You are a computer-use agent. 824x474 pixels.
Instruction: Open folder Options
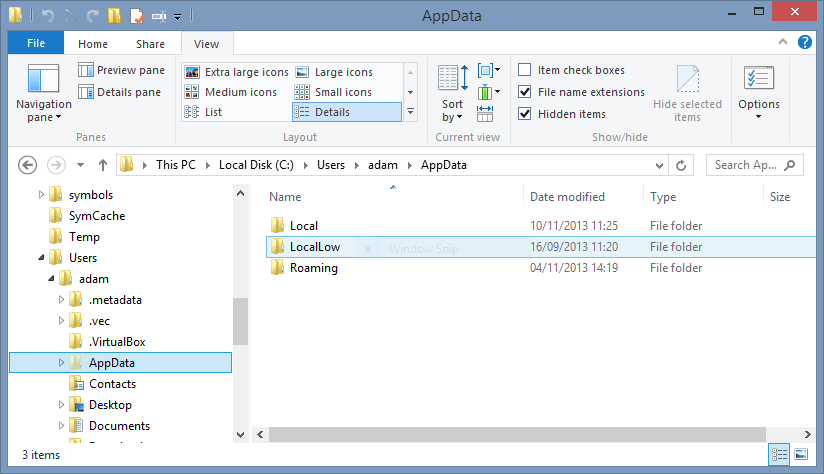(758, 92)
